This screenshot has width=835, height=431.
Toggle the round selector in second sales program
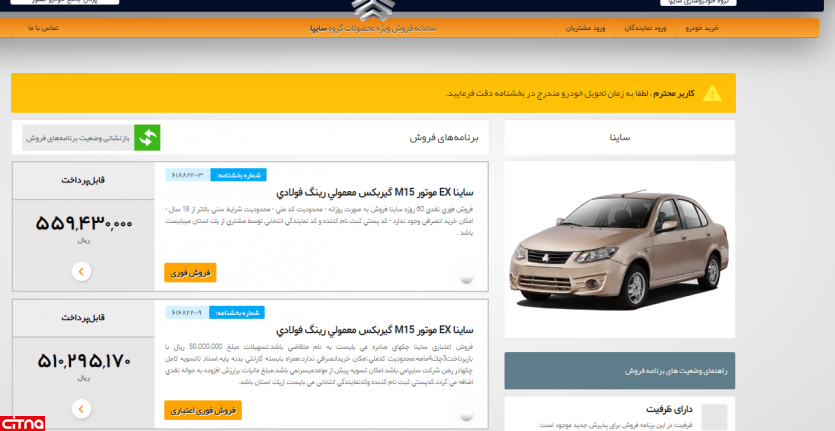(x=466, y=416)
